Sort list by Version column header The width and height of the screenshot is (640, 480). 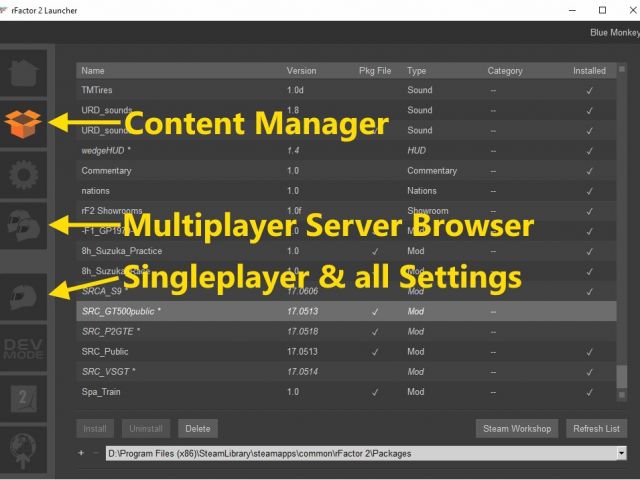coord(301,71)
